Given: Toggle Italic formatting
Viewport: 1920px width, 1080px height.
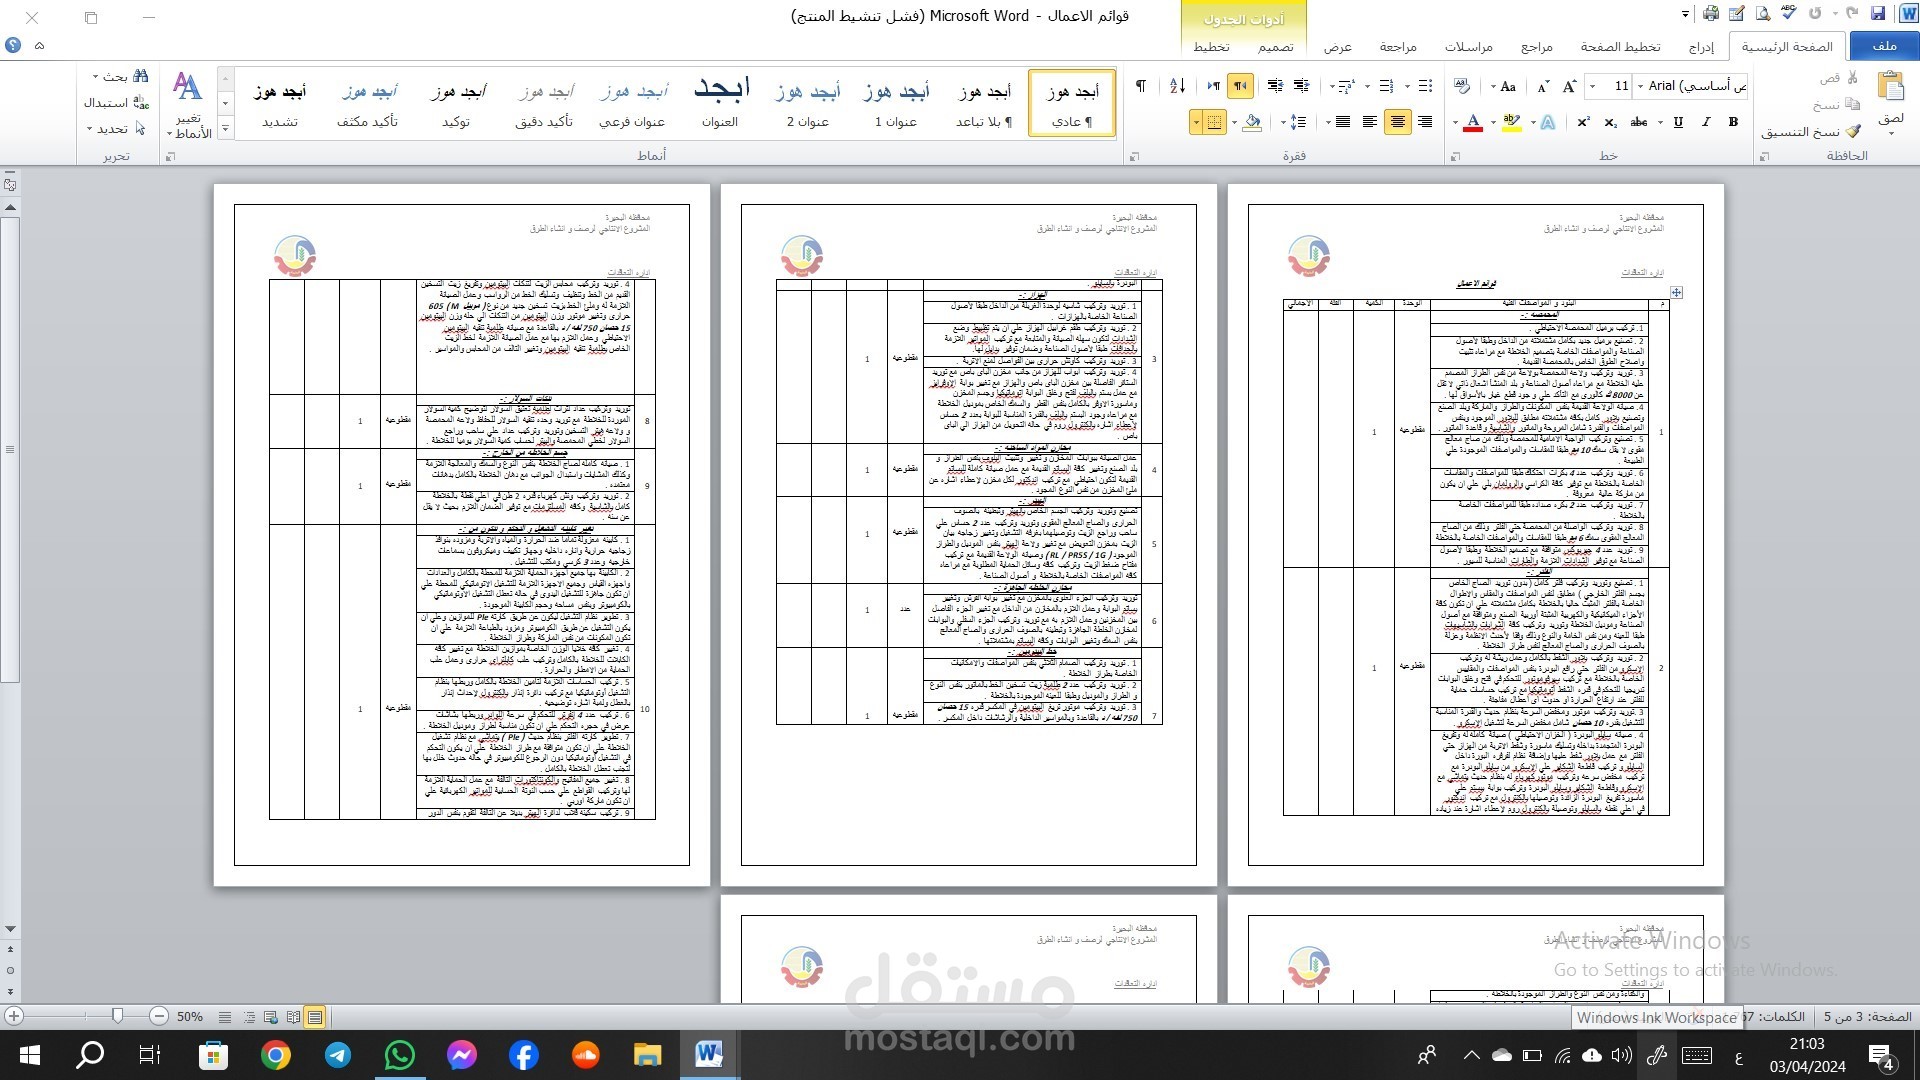Looking at the screenshot, I should (x=1706, y=122).
